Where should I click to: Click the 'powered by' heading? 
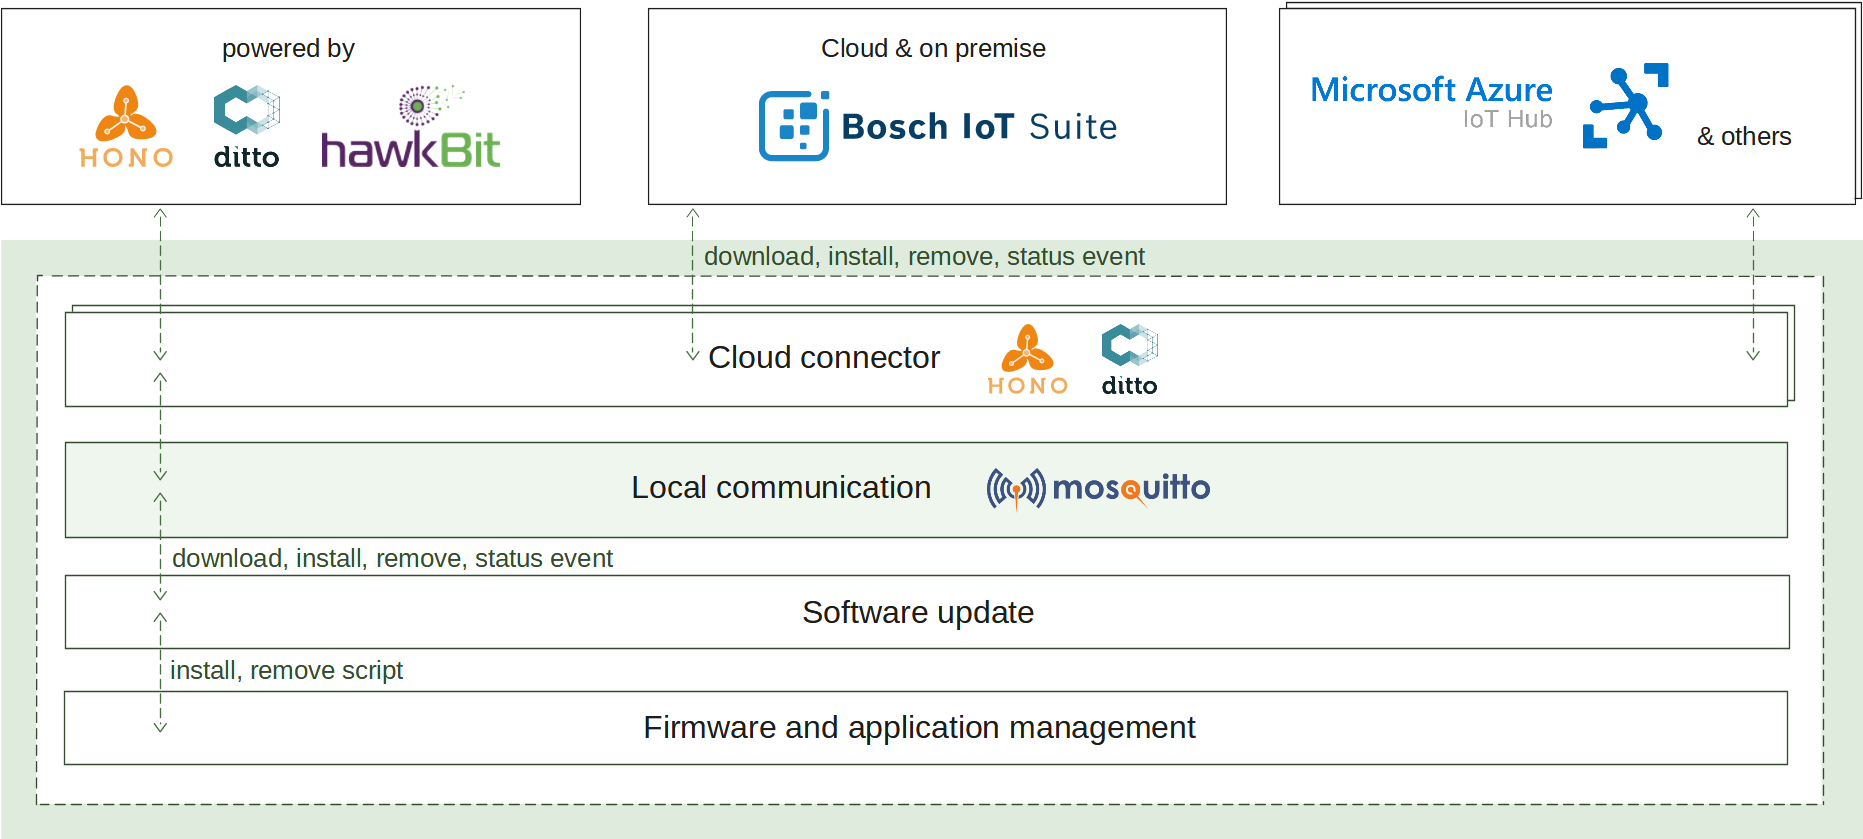288,48
